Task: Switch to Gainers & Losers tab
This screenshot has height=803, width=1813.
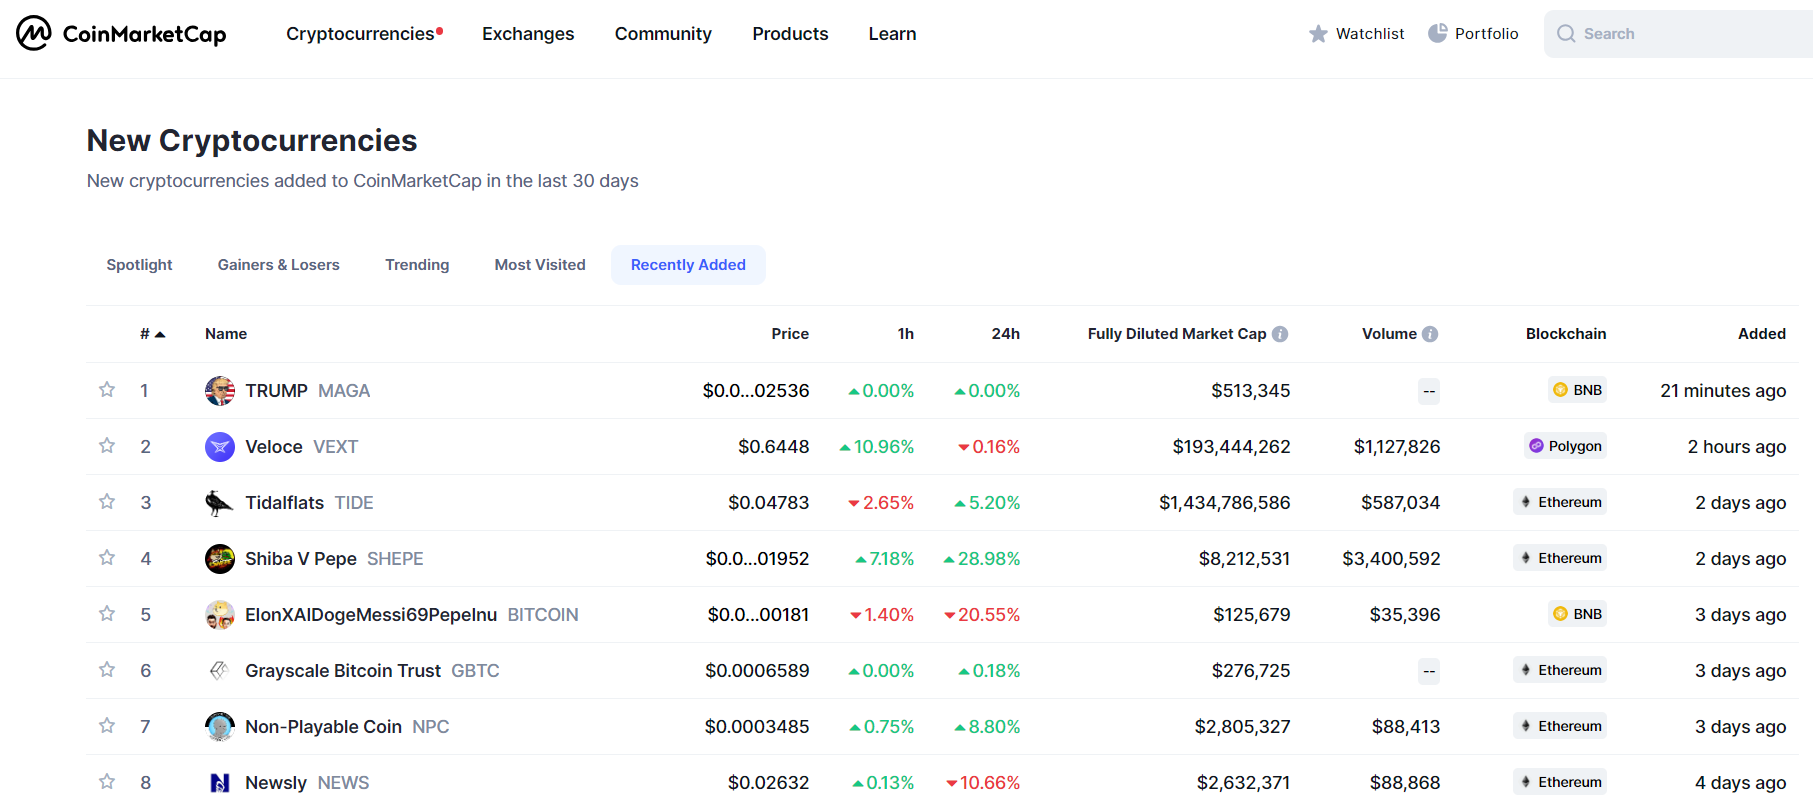Action: 279,265
